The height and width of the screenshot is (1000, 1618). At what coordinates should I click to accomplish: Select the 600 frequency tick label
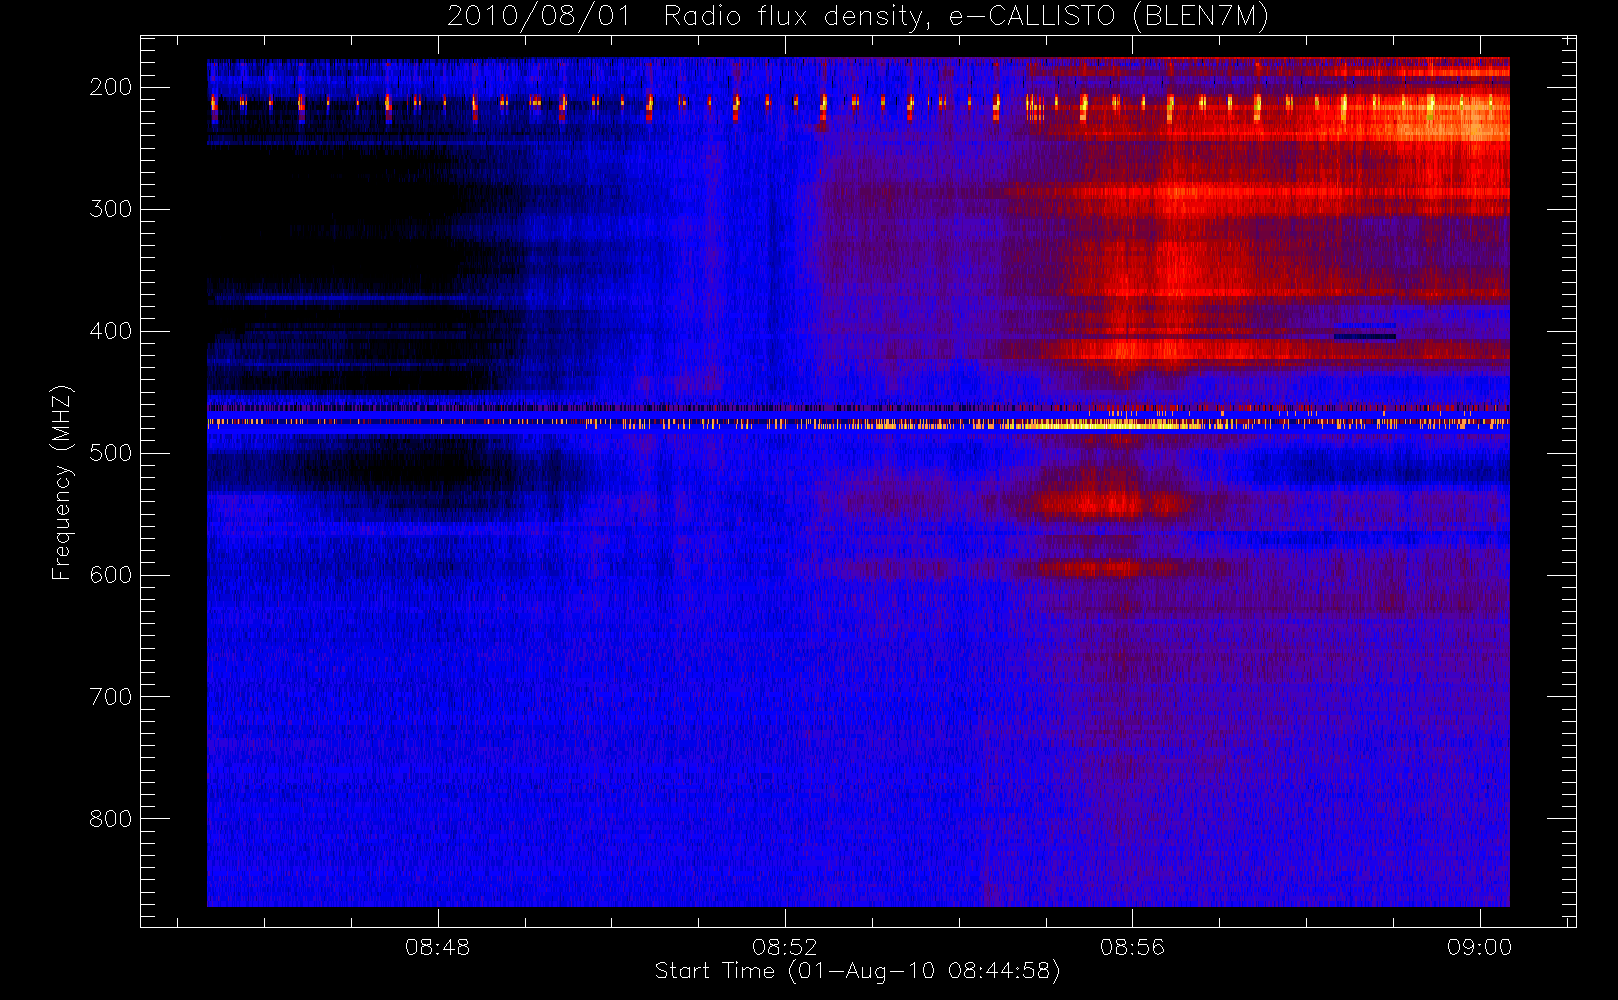coord(110,575)
